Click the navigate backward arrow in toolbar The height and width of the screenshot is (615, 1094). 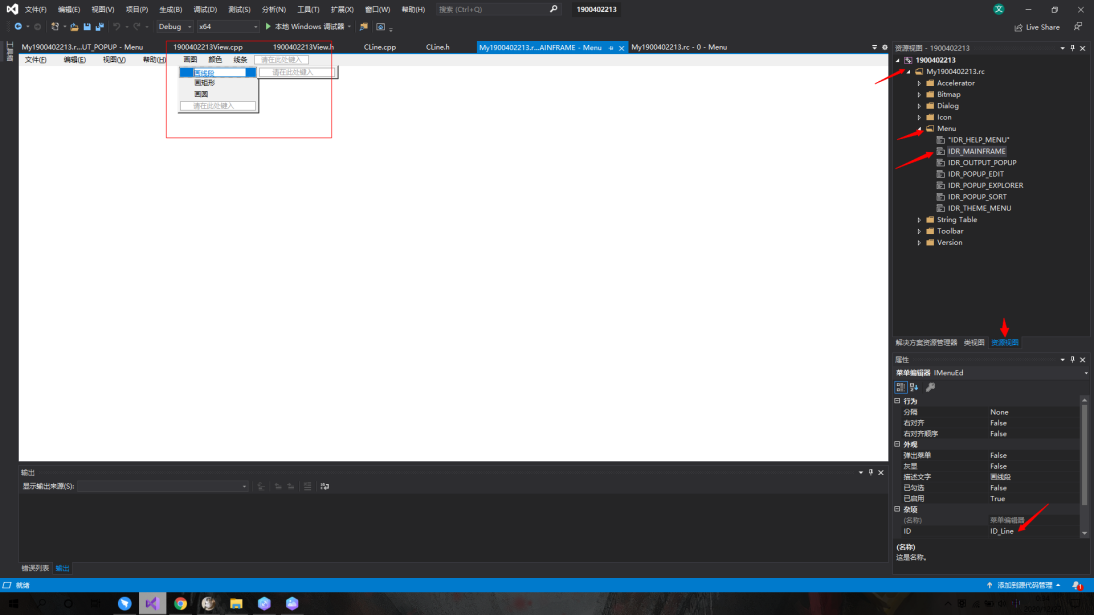17,27
